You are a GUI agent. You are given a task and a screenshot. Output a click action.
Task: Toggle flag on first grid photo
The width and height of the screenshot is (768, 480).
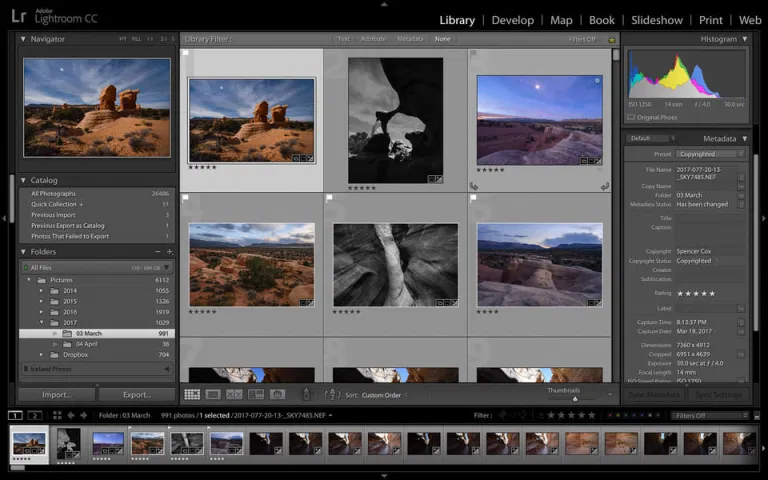(x=186, y=53)
